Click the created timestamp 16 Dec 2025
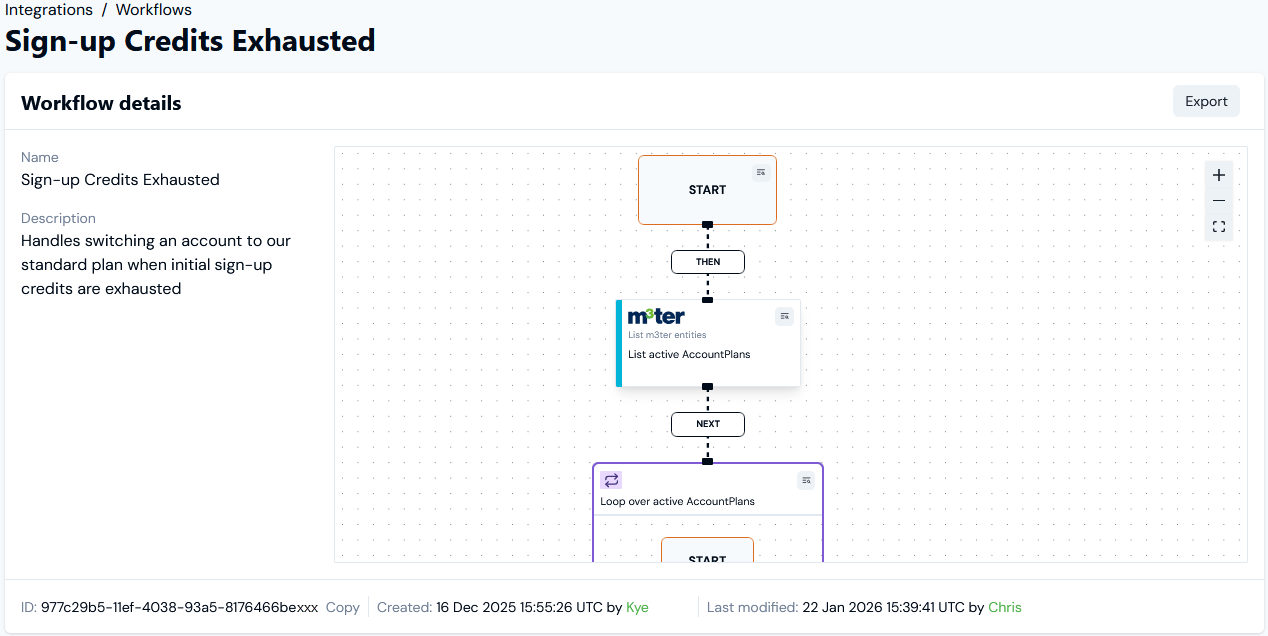This screenshot has height=636, width=1268. (x=519, y=607)
